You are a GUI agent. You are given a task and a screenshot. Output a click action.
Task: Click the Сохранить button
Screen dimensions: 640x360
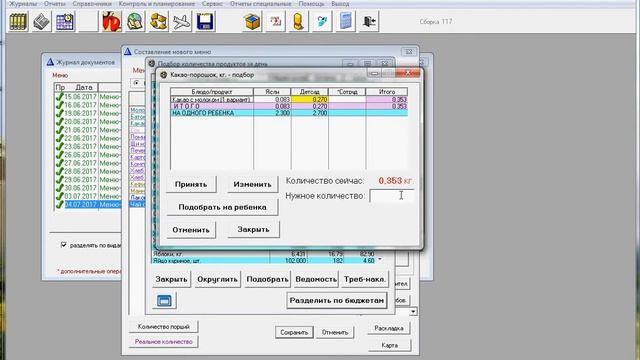(x=294, y=332)
